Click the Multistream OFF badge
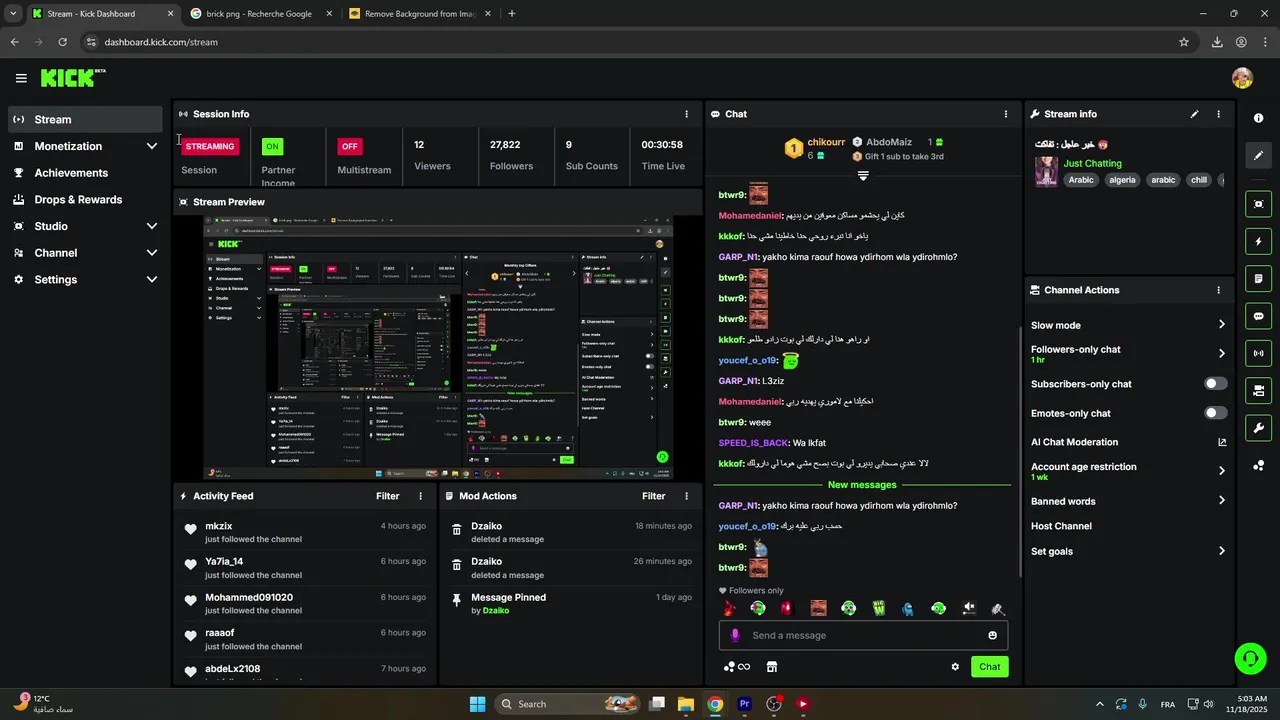The height and width of the screenshot is (720, 1280). [x=349, y=146]
